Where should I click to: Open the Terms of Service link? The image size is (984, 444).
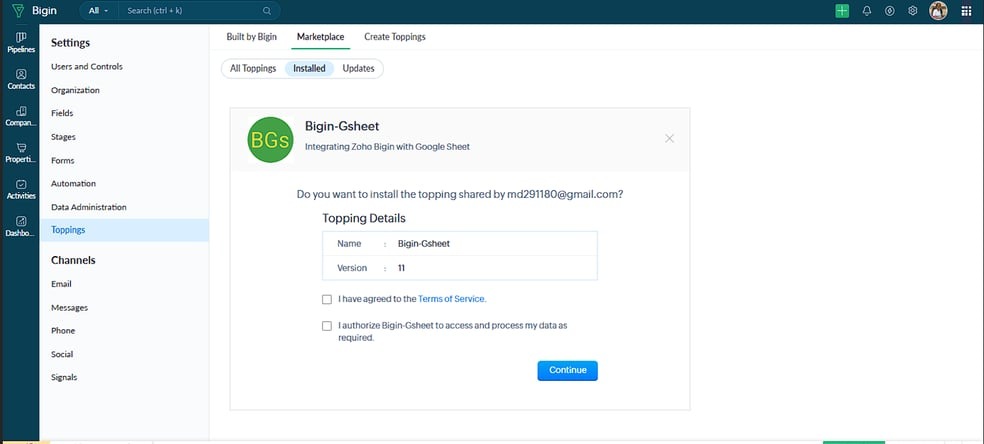tap(451, 299)
